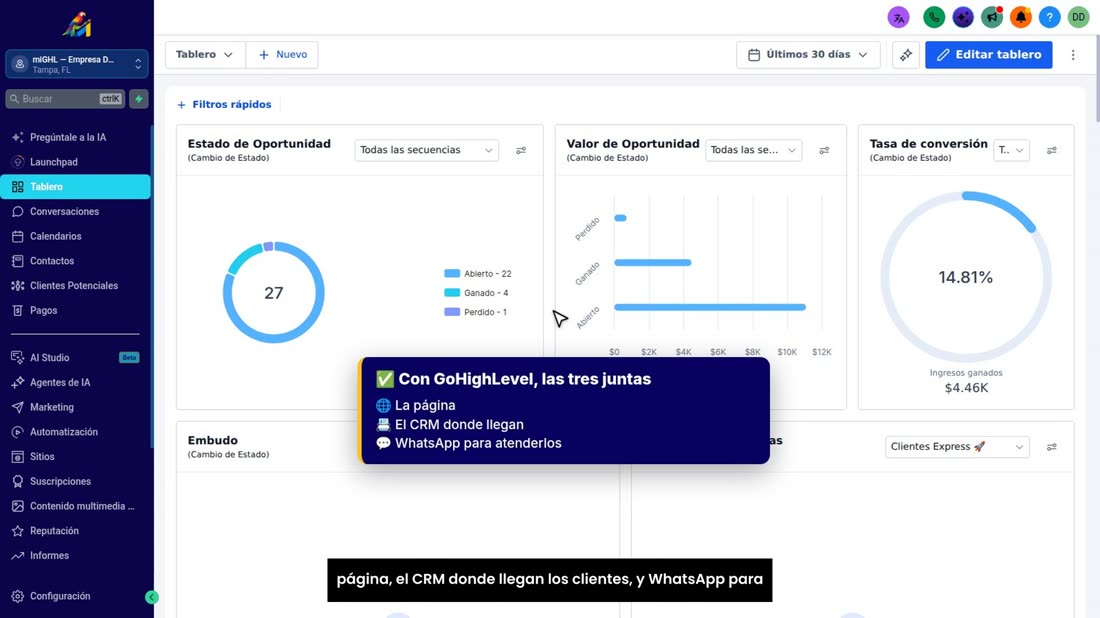Open Agentes de IA

75,382
